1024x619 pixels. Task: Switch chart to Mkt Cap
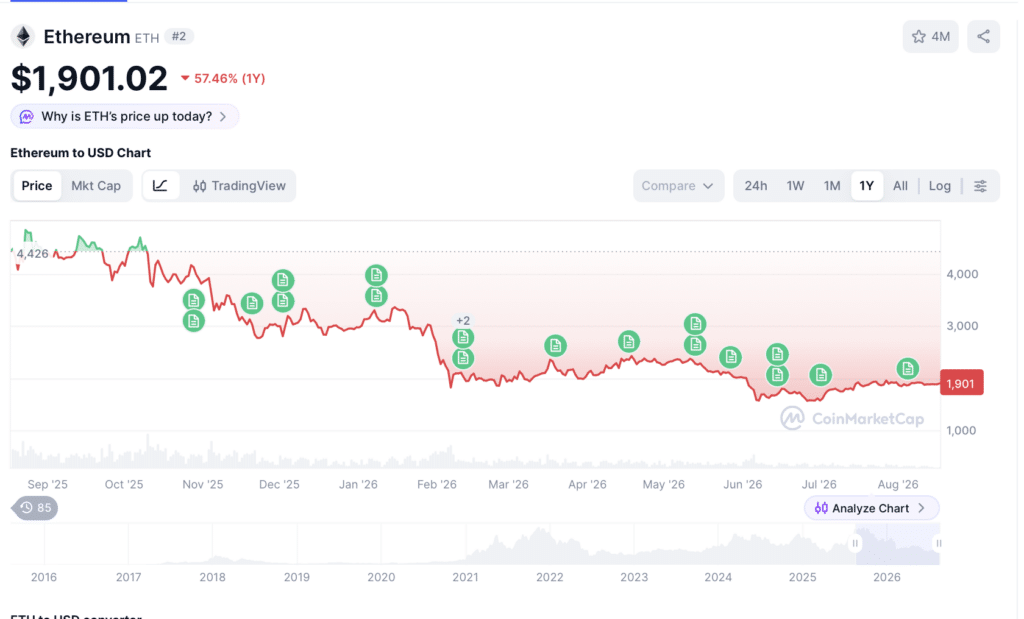[x=96, y=186]
